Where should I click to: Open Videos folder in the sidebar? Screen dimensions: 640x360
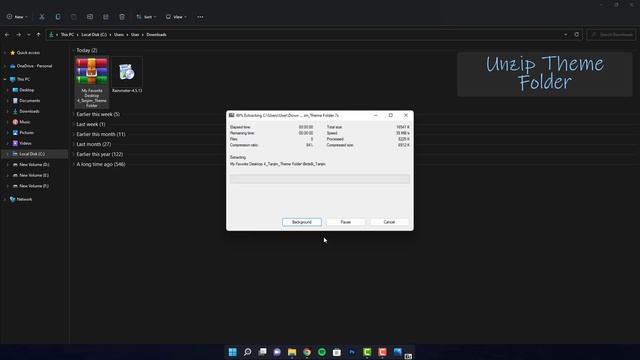click(25, 143)
